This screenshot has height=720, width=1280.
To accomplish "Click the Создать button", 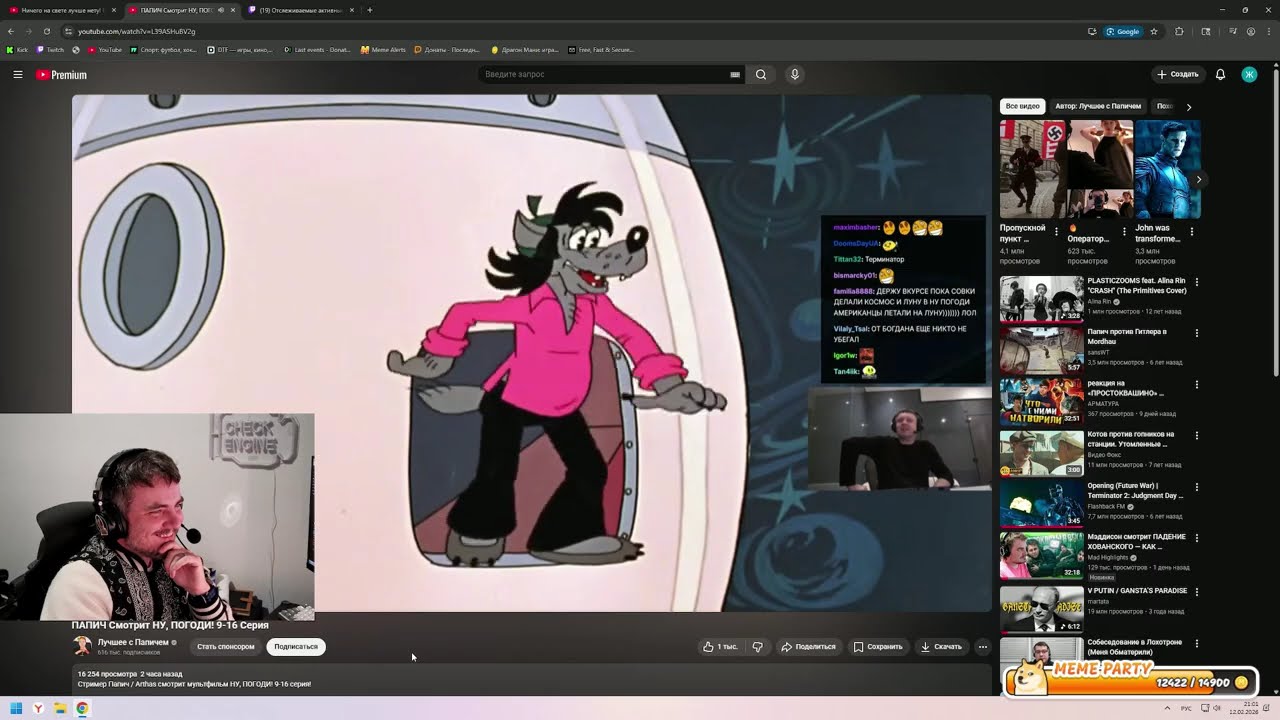I will 1177,74.
